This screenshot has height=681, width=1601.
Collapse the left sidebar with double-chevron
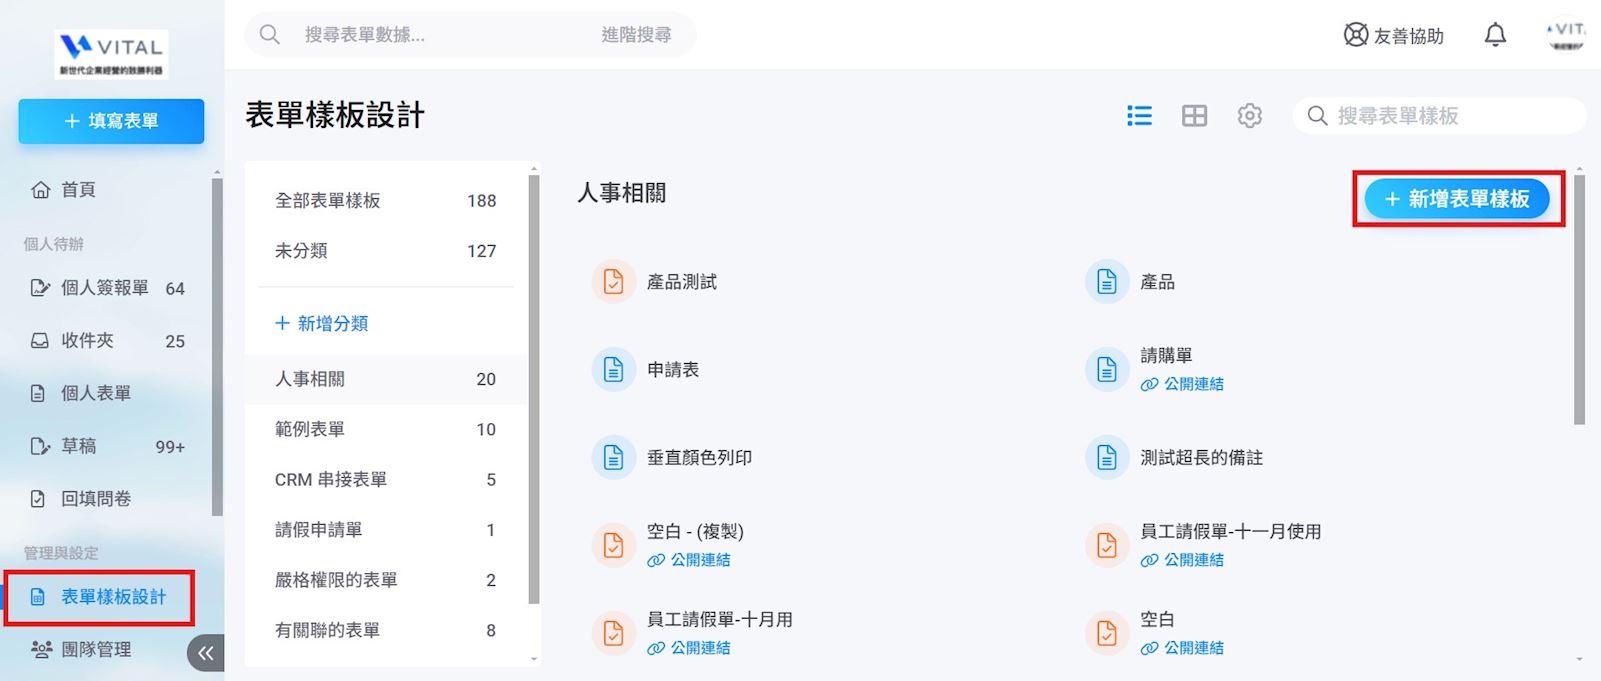pyautogui.click(x=205, y=653)
